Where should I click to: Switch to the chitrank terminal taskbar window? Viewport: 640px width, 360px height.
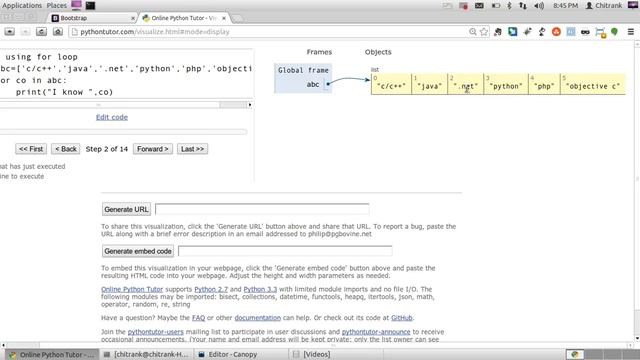pos(147,354)
